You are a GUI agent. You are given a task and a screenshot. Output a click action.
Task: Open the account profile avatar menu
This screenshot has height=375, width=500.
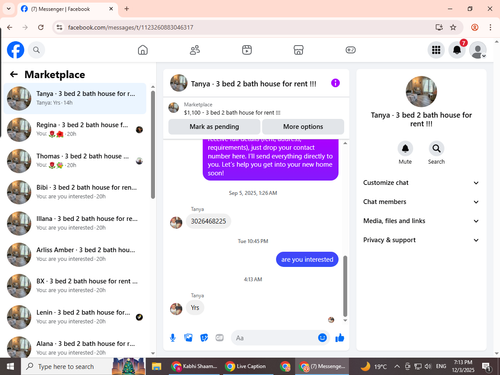click(x=478, y=50)
